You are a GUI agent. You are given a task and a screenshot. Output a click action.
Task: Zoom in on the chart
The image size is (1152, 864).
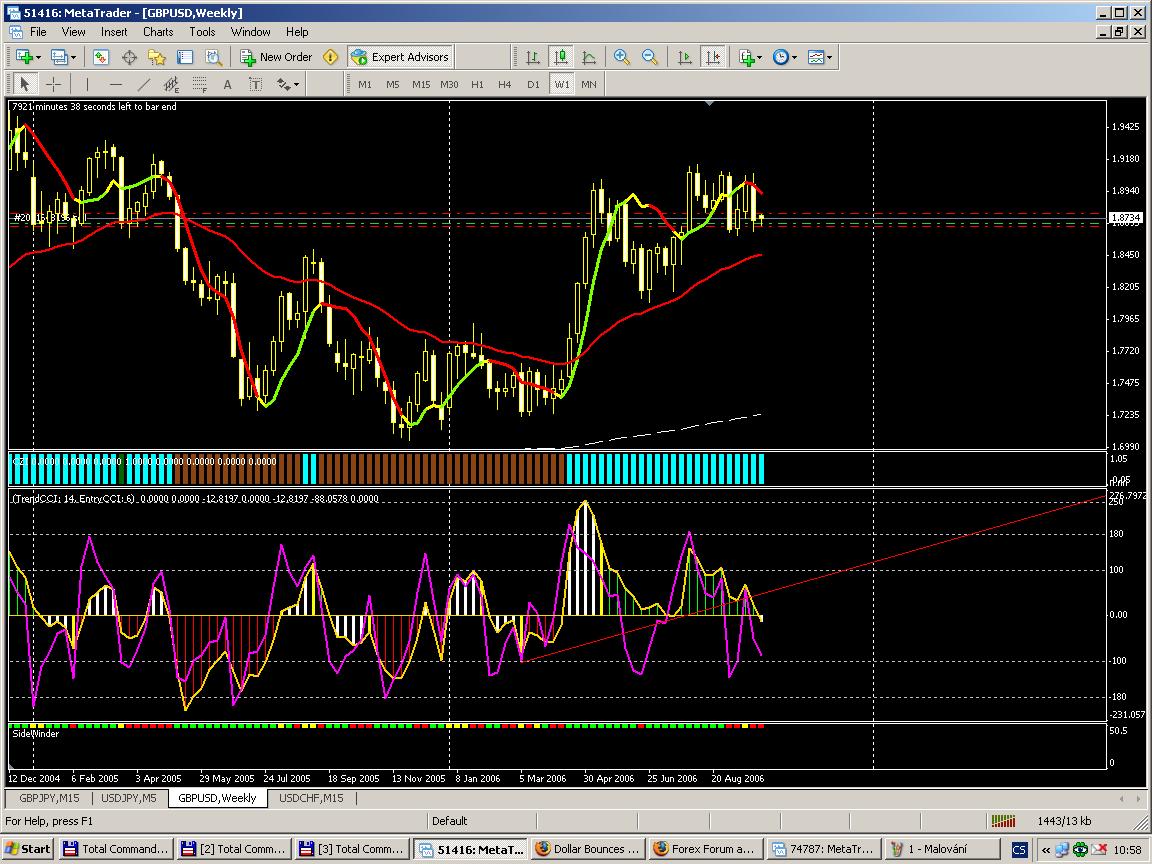pos(622,57)
